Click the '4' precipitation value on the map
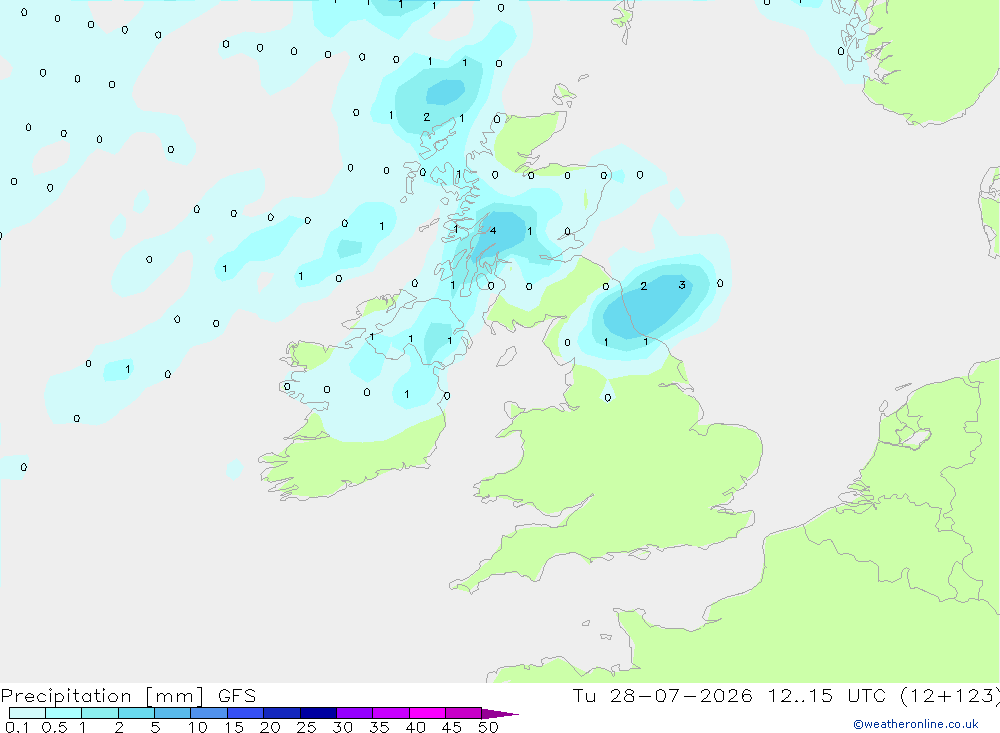Screen dimensions: 1000x733 click(x=492, y=231)
